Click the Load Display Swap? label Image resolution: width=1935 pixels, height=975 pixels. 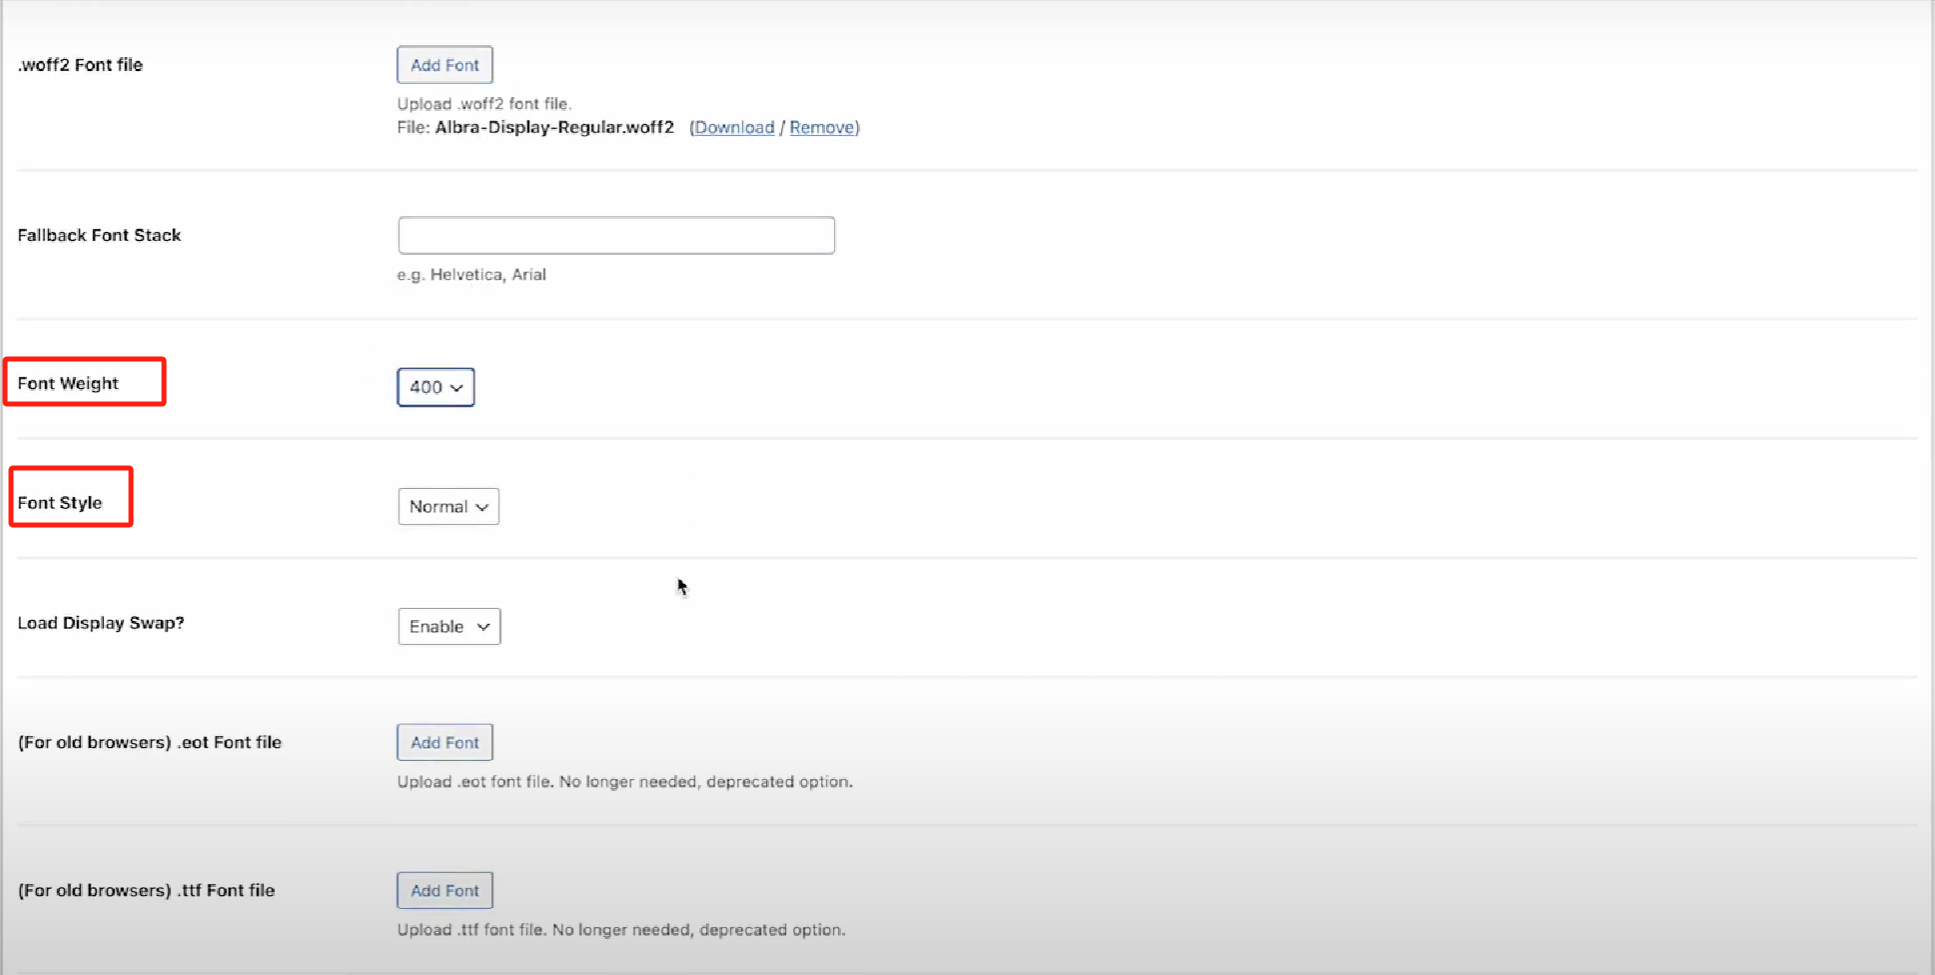click(x=101, y=623)
